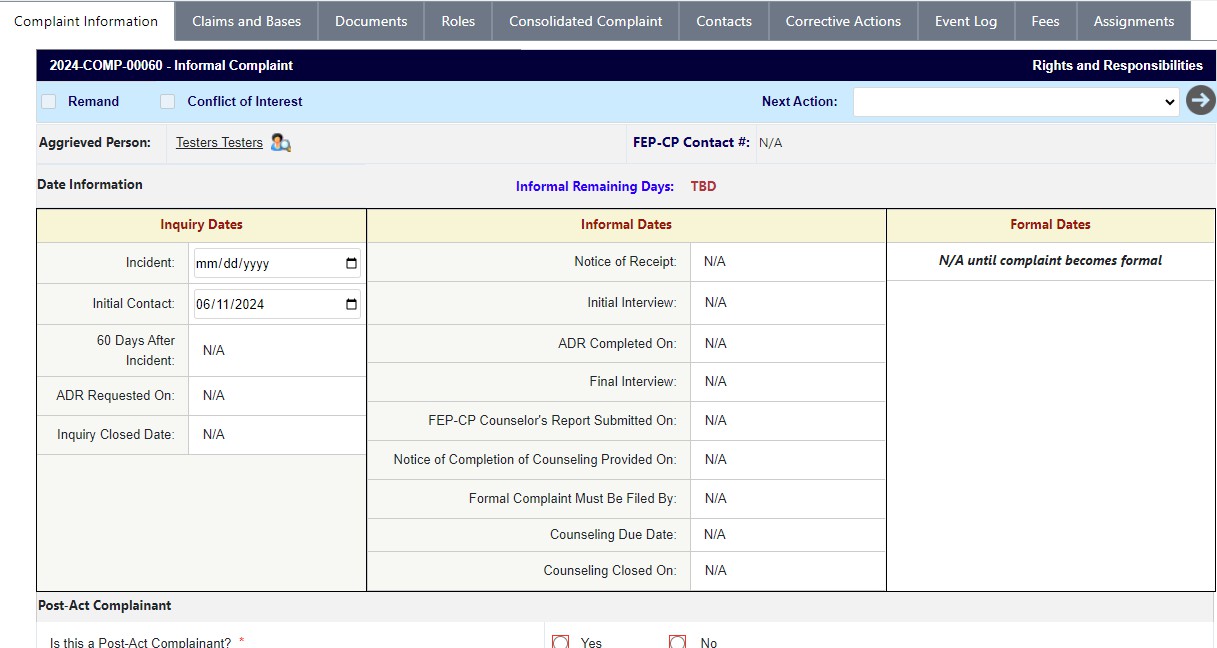Click Formal Complaint Must Be Filed By label
This screenshot has height=648, width=1217.
[572, 498]
